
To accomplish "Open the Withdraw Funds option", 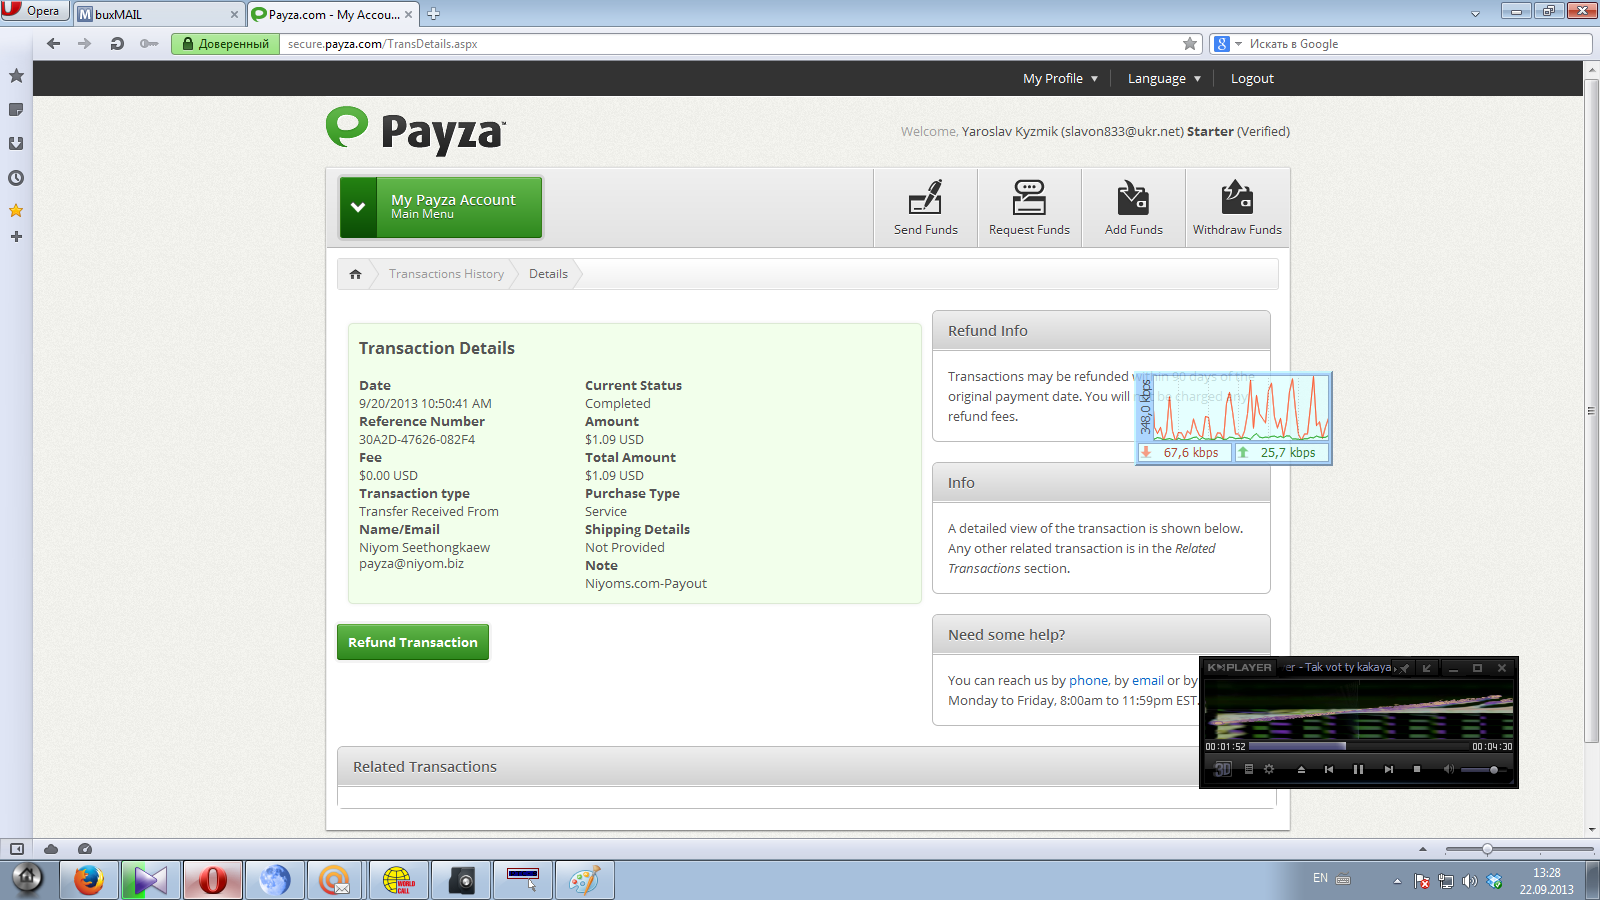I will click(x=1237, y=207).
